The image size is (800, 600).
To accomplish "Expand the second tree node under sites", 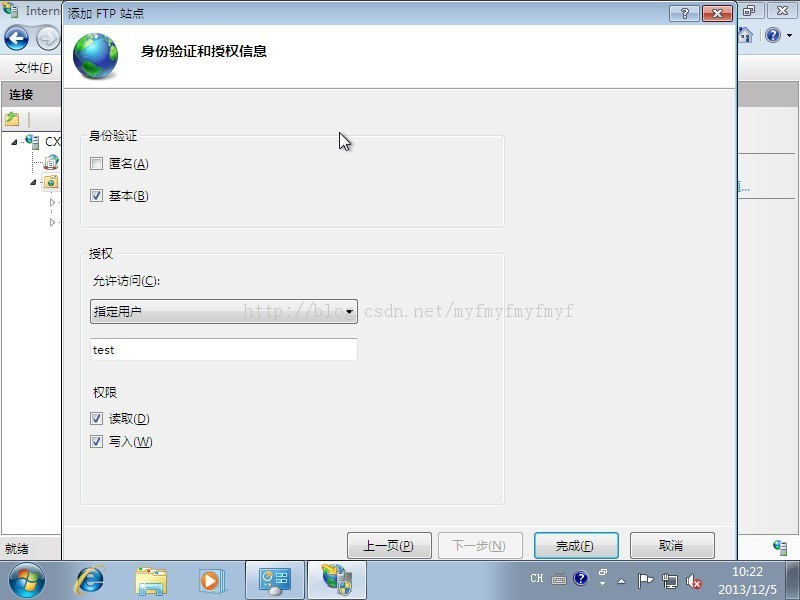I will [x=51, y=222].
